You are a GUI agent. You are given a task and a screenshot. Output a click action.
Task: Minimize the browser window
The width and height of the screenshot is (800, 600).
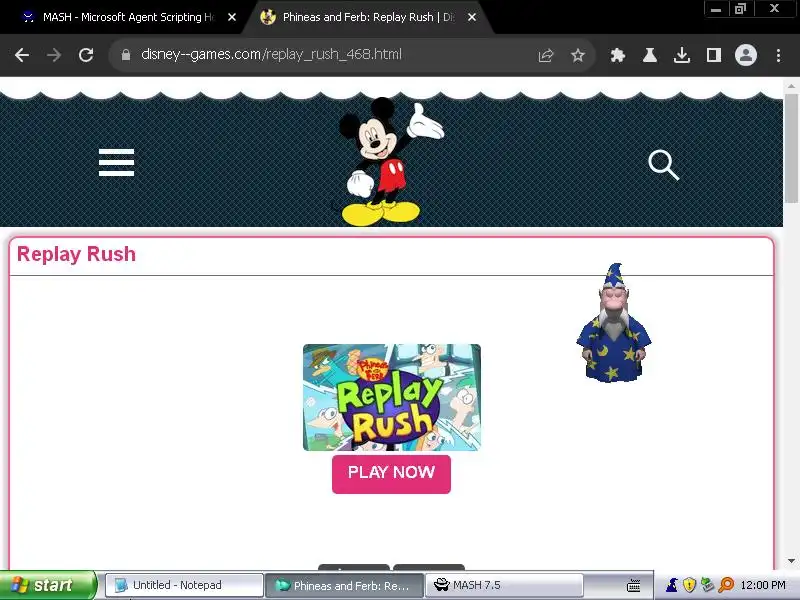(x=716, y=9)
